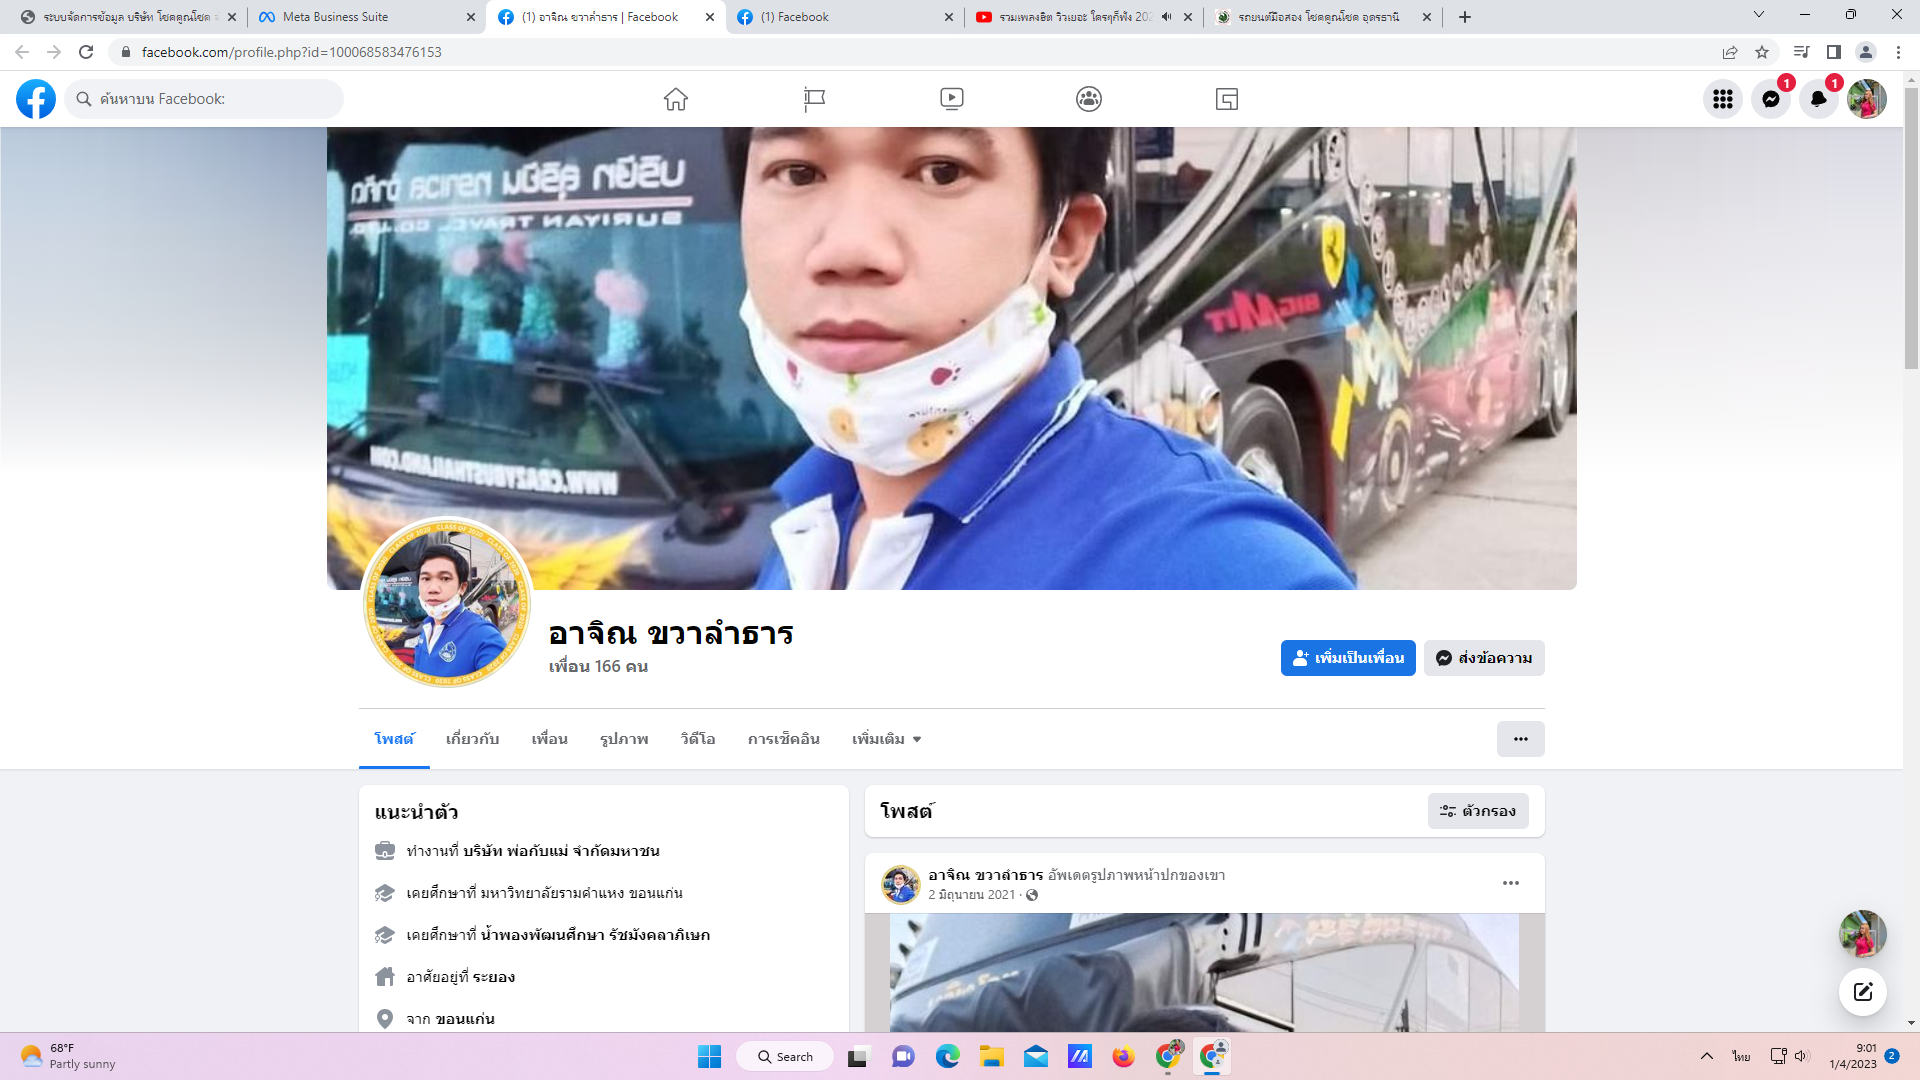Image resolution: width=1920 pixels, height=1080 pixels.
Task: Expand the เพิ่มเติม dropdown tab
Action: coord(886,739)
